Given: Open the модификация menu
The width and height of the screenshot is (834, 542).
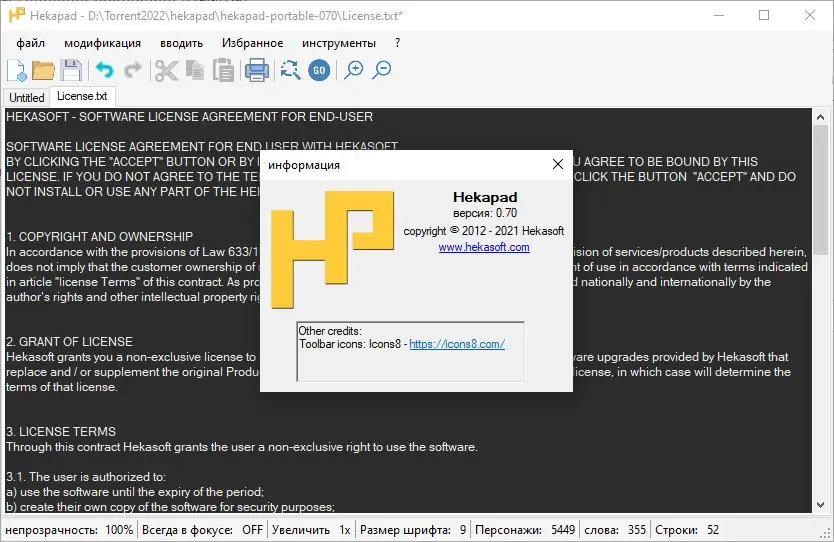Looking at the screenshot, I should pyautogui.click(x=102, y=43).
